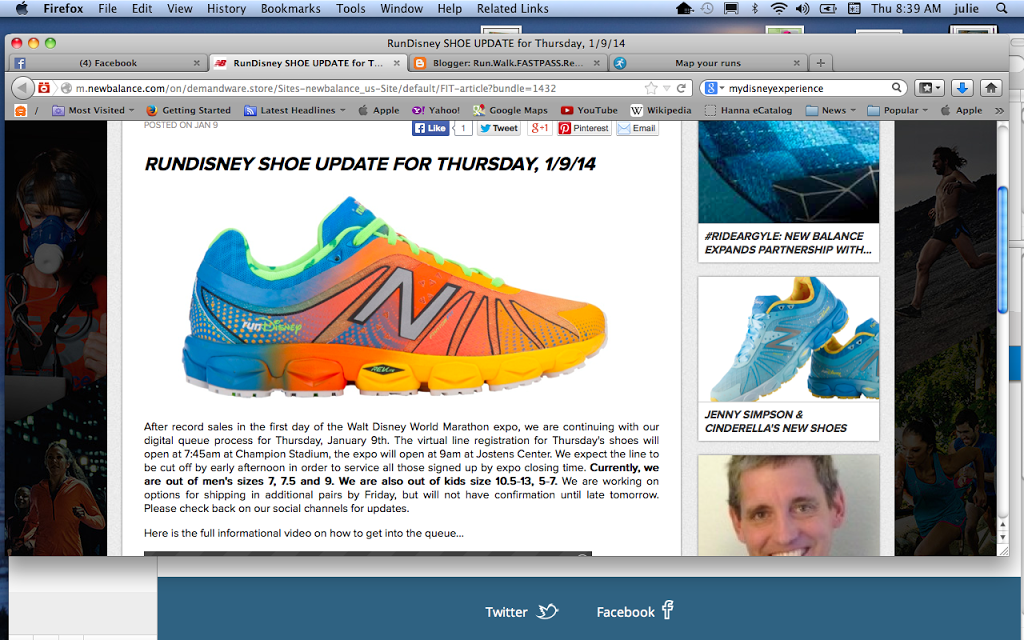The image size is (1024, 640).
Task: Open the Bookmarks menu in the menu bar
Action: (291, 8)
